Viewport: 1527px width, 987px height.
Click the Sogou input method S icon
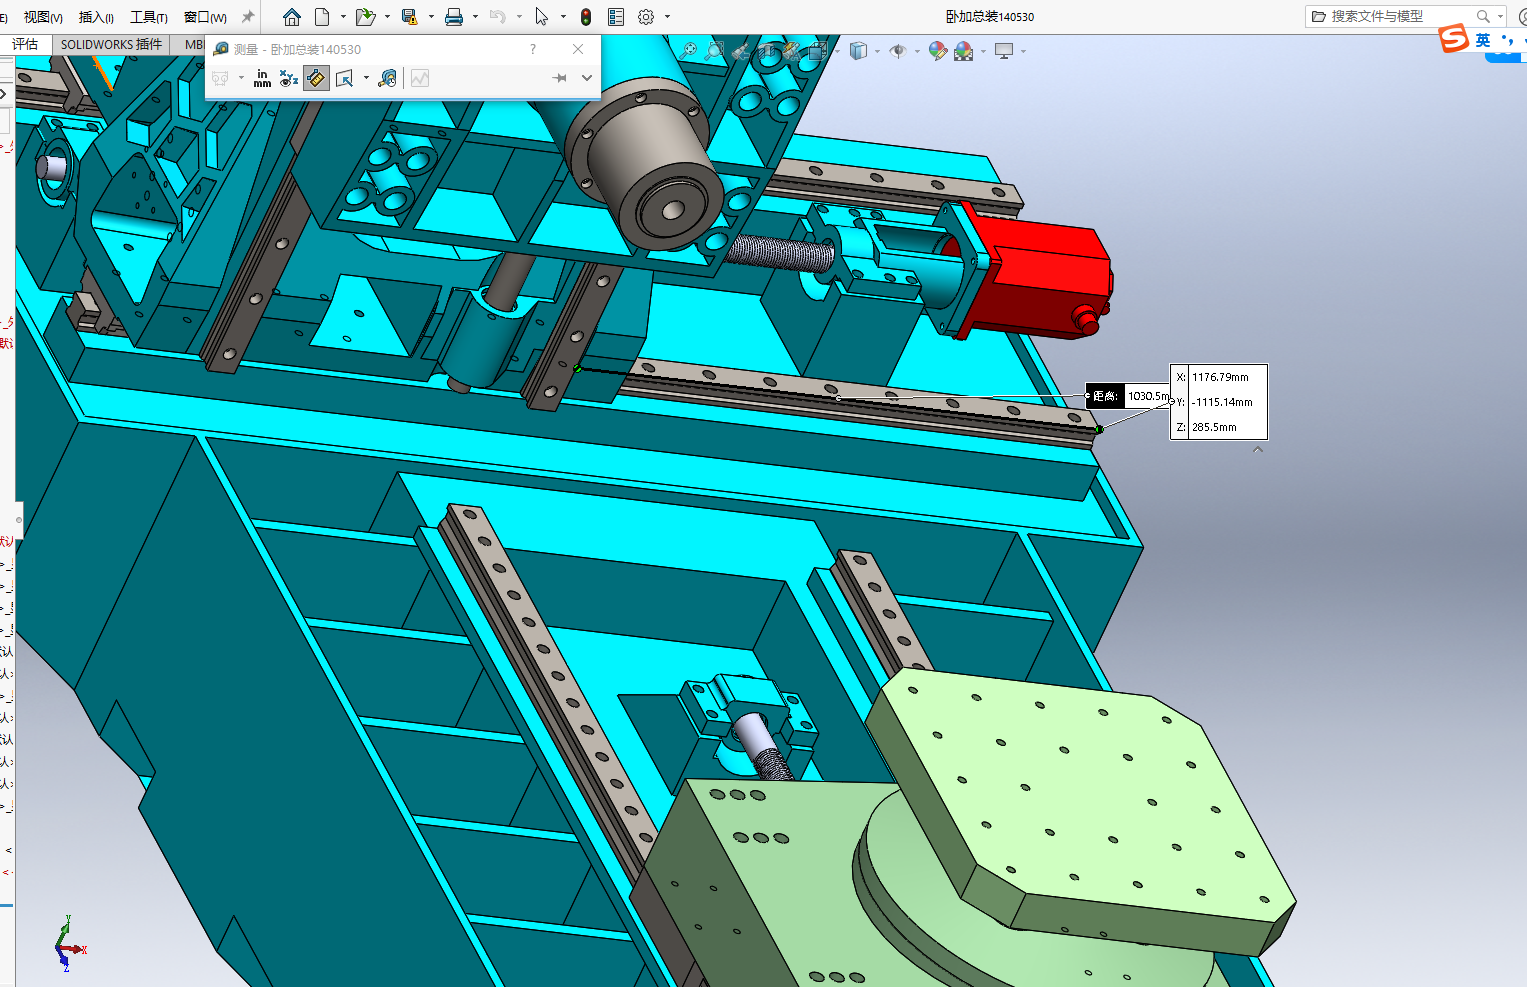1454,39
